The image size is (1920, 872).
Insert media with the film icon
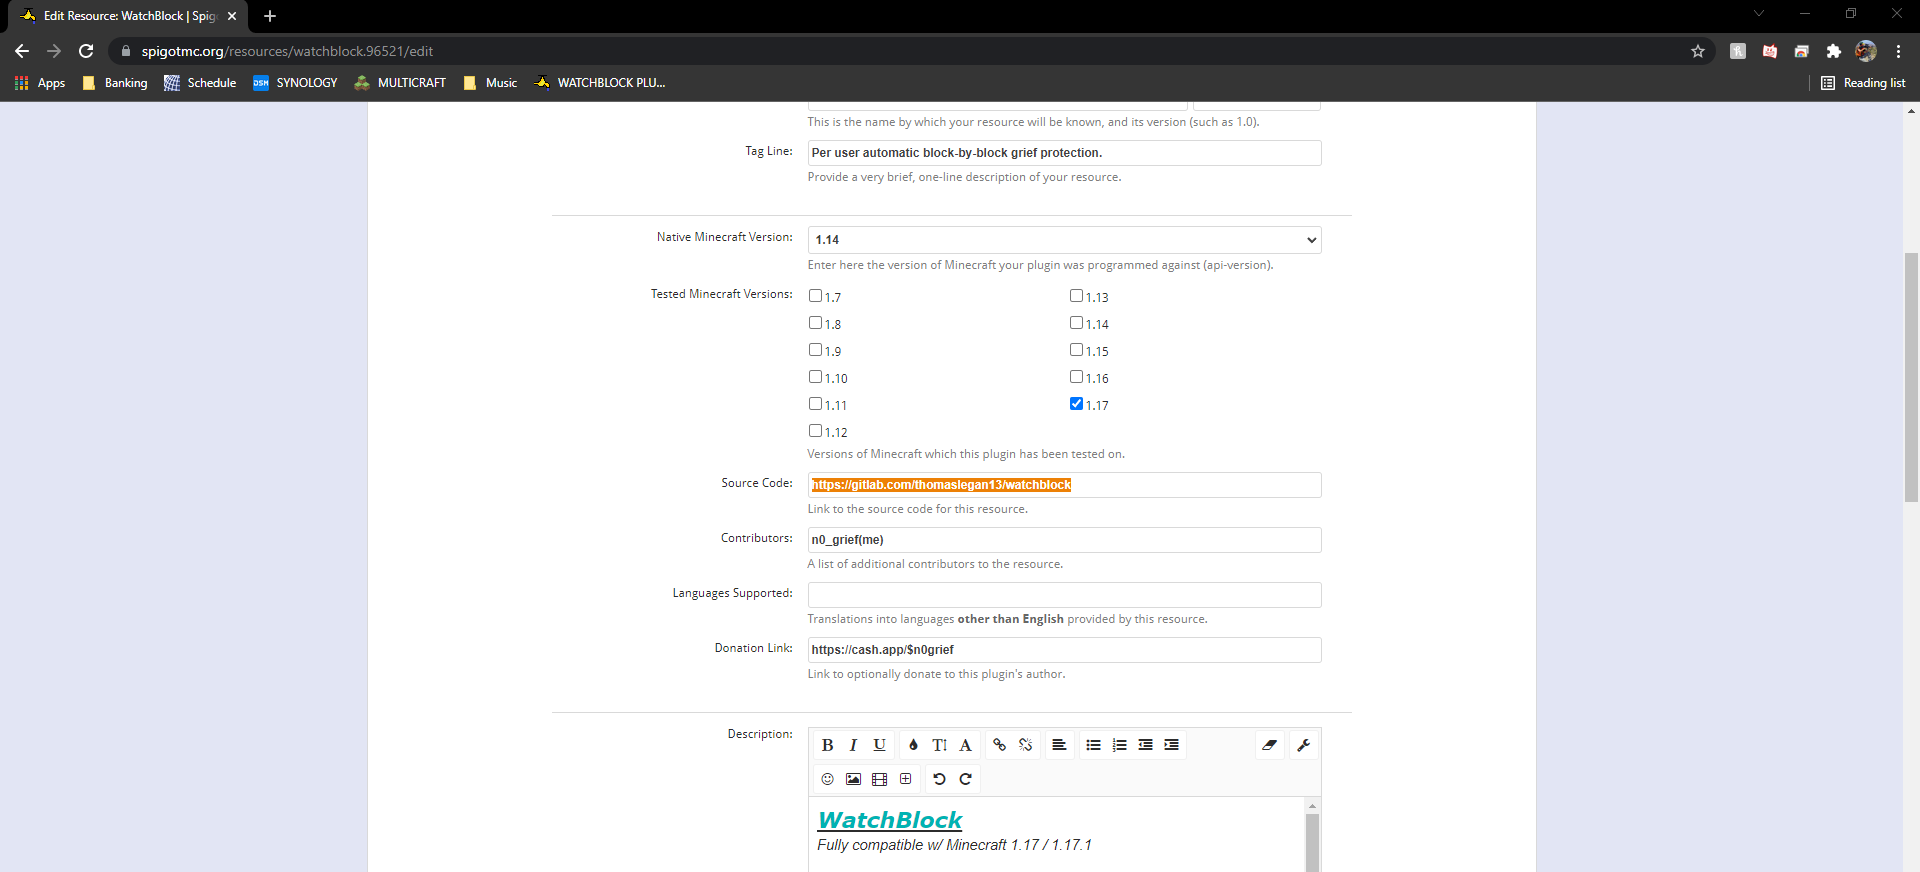(x=879, y=779)
